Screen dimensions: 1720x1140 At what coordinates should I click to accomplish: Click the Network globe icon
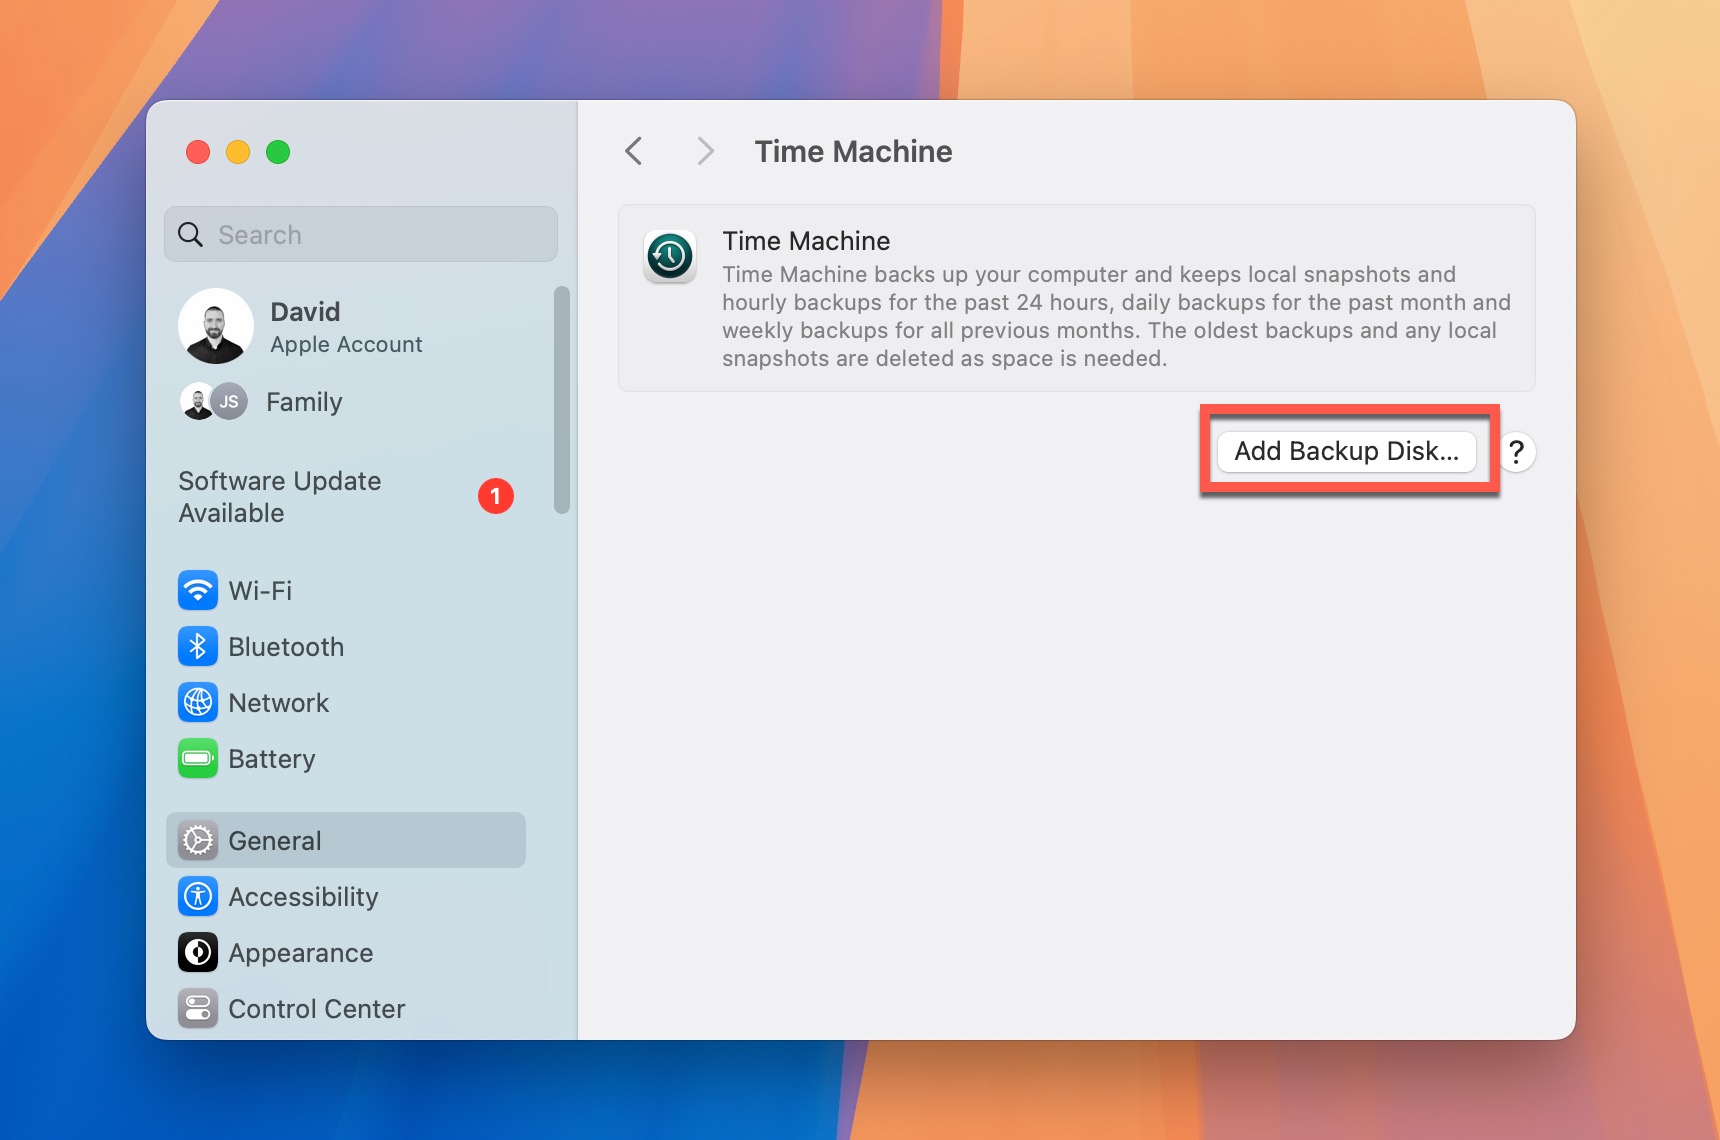coord(198,702)
